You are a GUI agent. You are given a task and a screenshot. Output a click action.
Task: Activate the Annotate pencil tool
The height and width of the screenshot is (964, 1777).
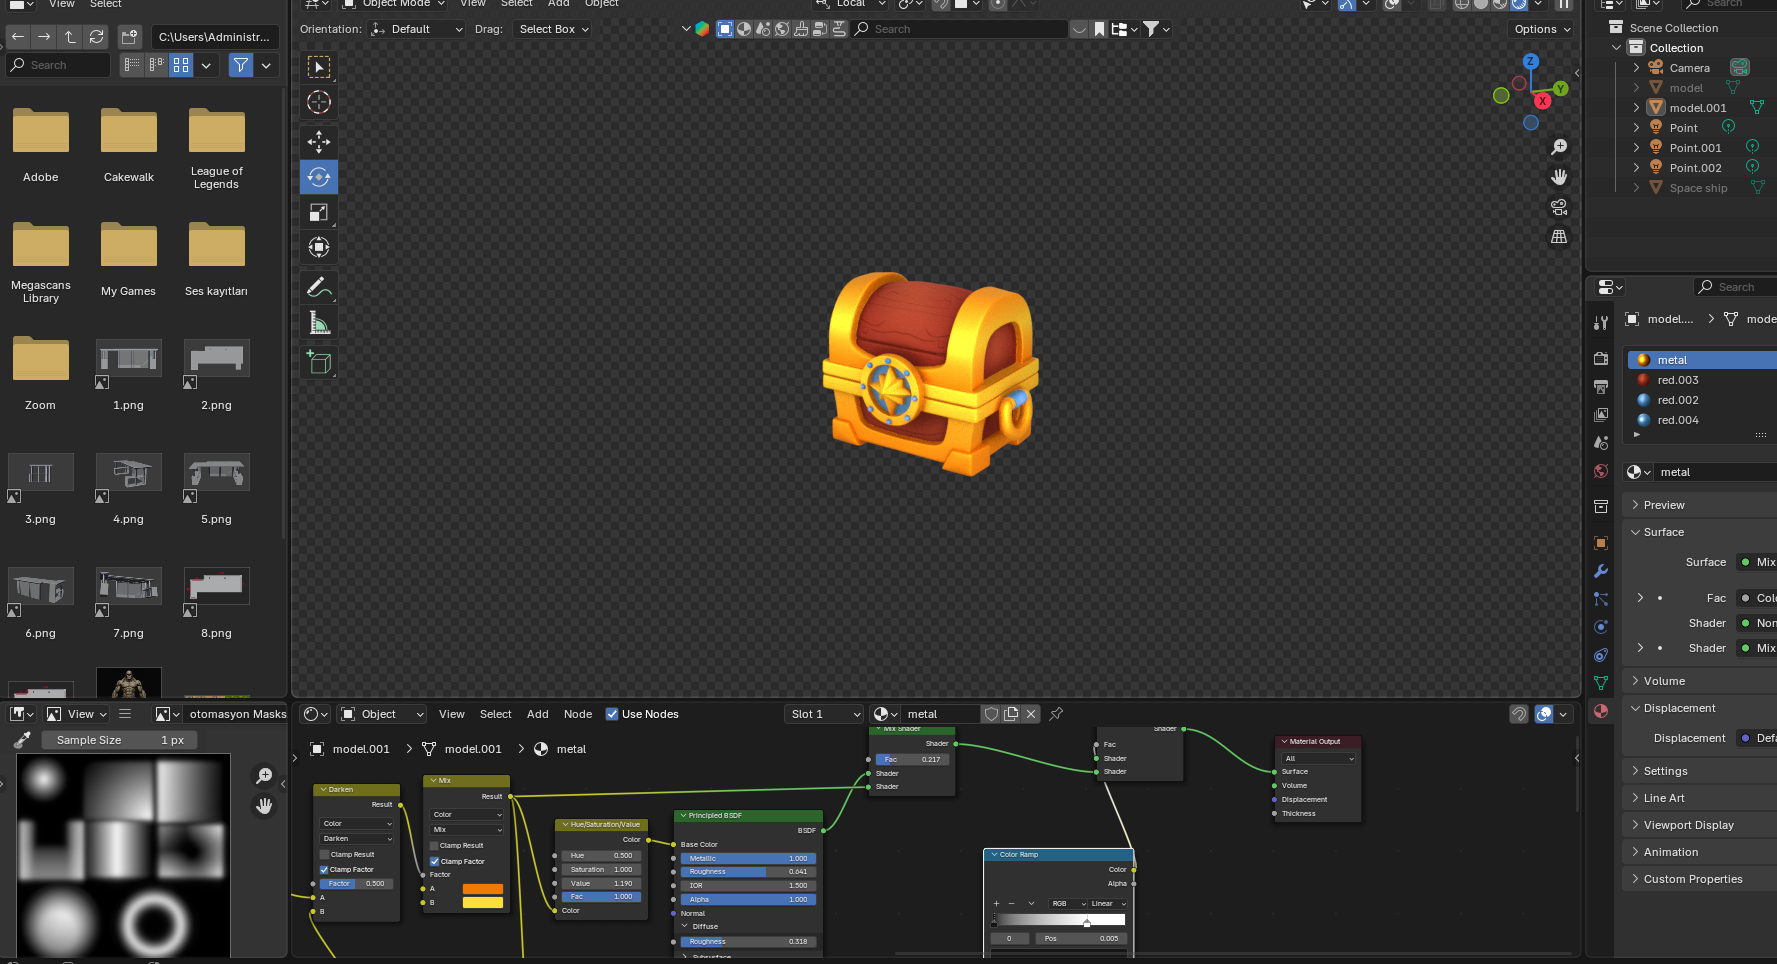point(319,288)
